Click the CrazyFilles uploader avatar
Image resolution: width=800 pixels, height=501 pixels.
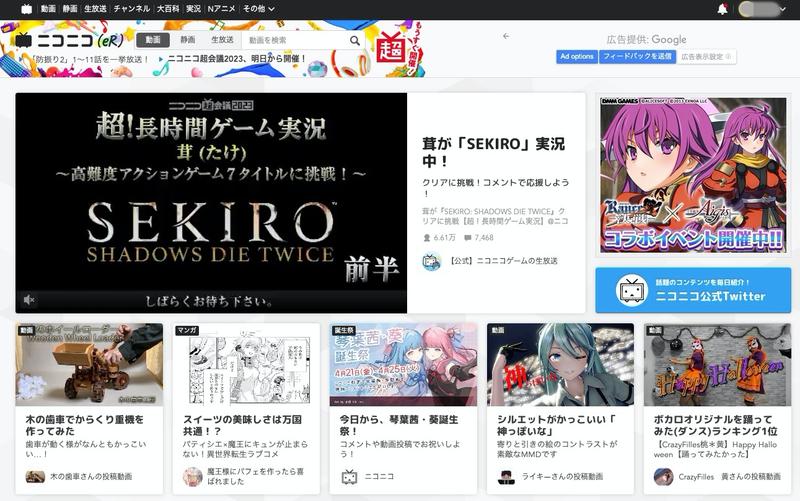(x=663, y=477)
